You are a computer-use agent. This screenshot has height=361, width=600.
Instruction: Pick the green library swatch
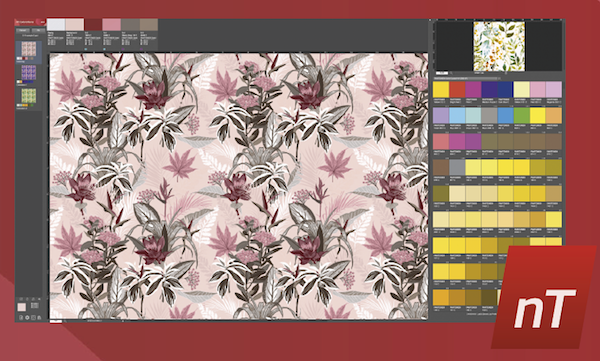click(521, 115)
